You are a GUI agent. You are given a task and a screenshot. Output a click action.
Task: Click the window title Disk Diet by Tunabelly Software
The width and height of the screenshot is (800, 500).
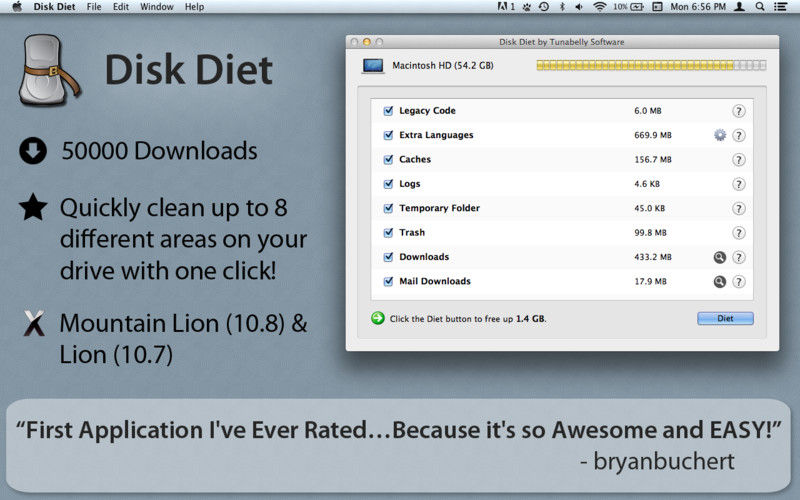(x=561, y=42)
